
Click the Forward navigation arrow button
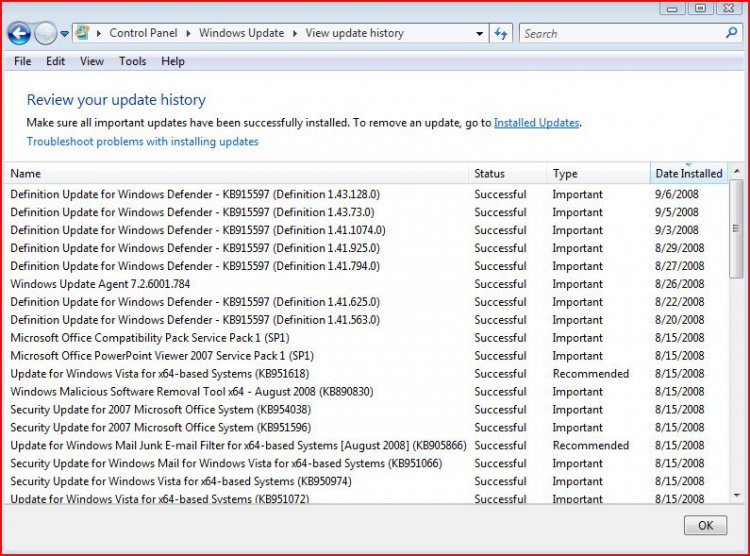[x=46, y=33]
